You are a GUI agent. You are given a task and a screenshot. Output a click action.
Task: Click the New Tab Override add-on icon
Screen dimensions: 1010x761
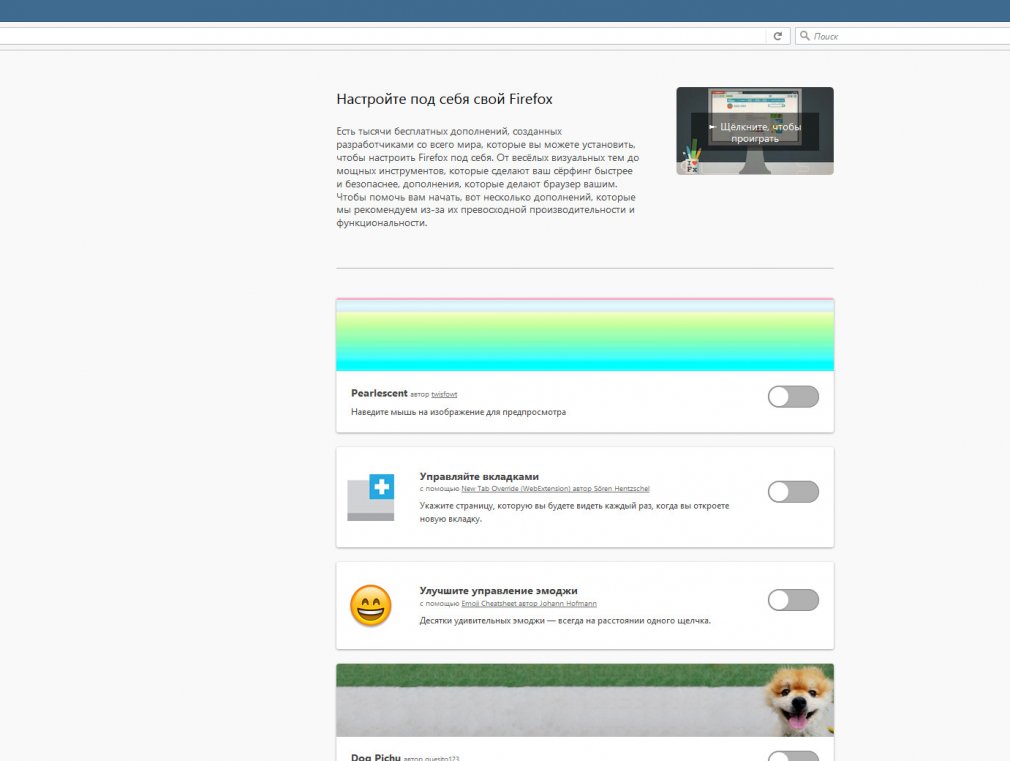[370, 497]
